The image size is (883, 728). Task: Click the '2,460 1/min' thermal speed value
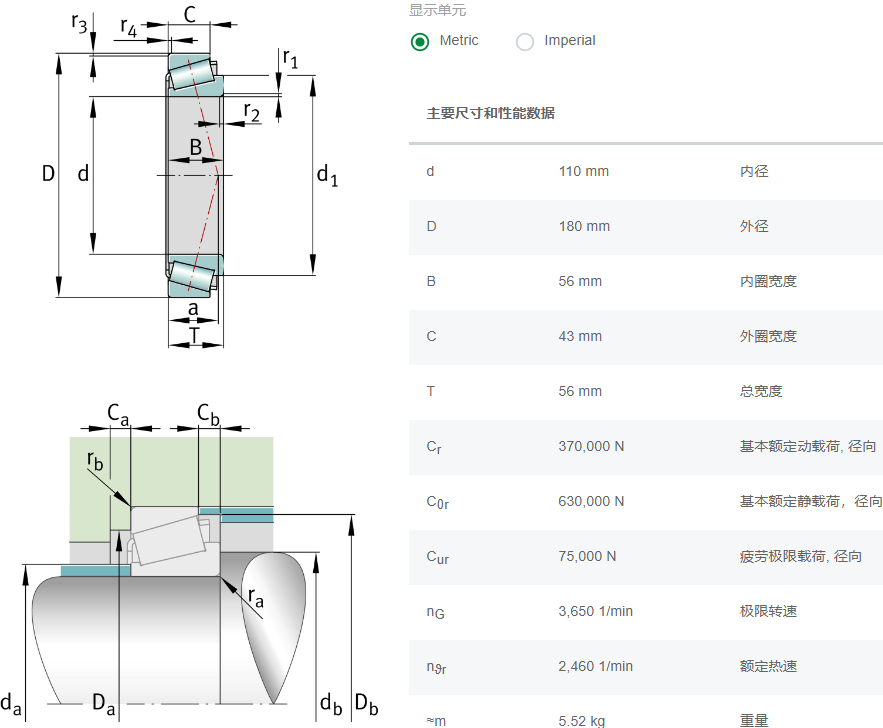[596, 666]
